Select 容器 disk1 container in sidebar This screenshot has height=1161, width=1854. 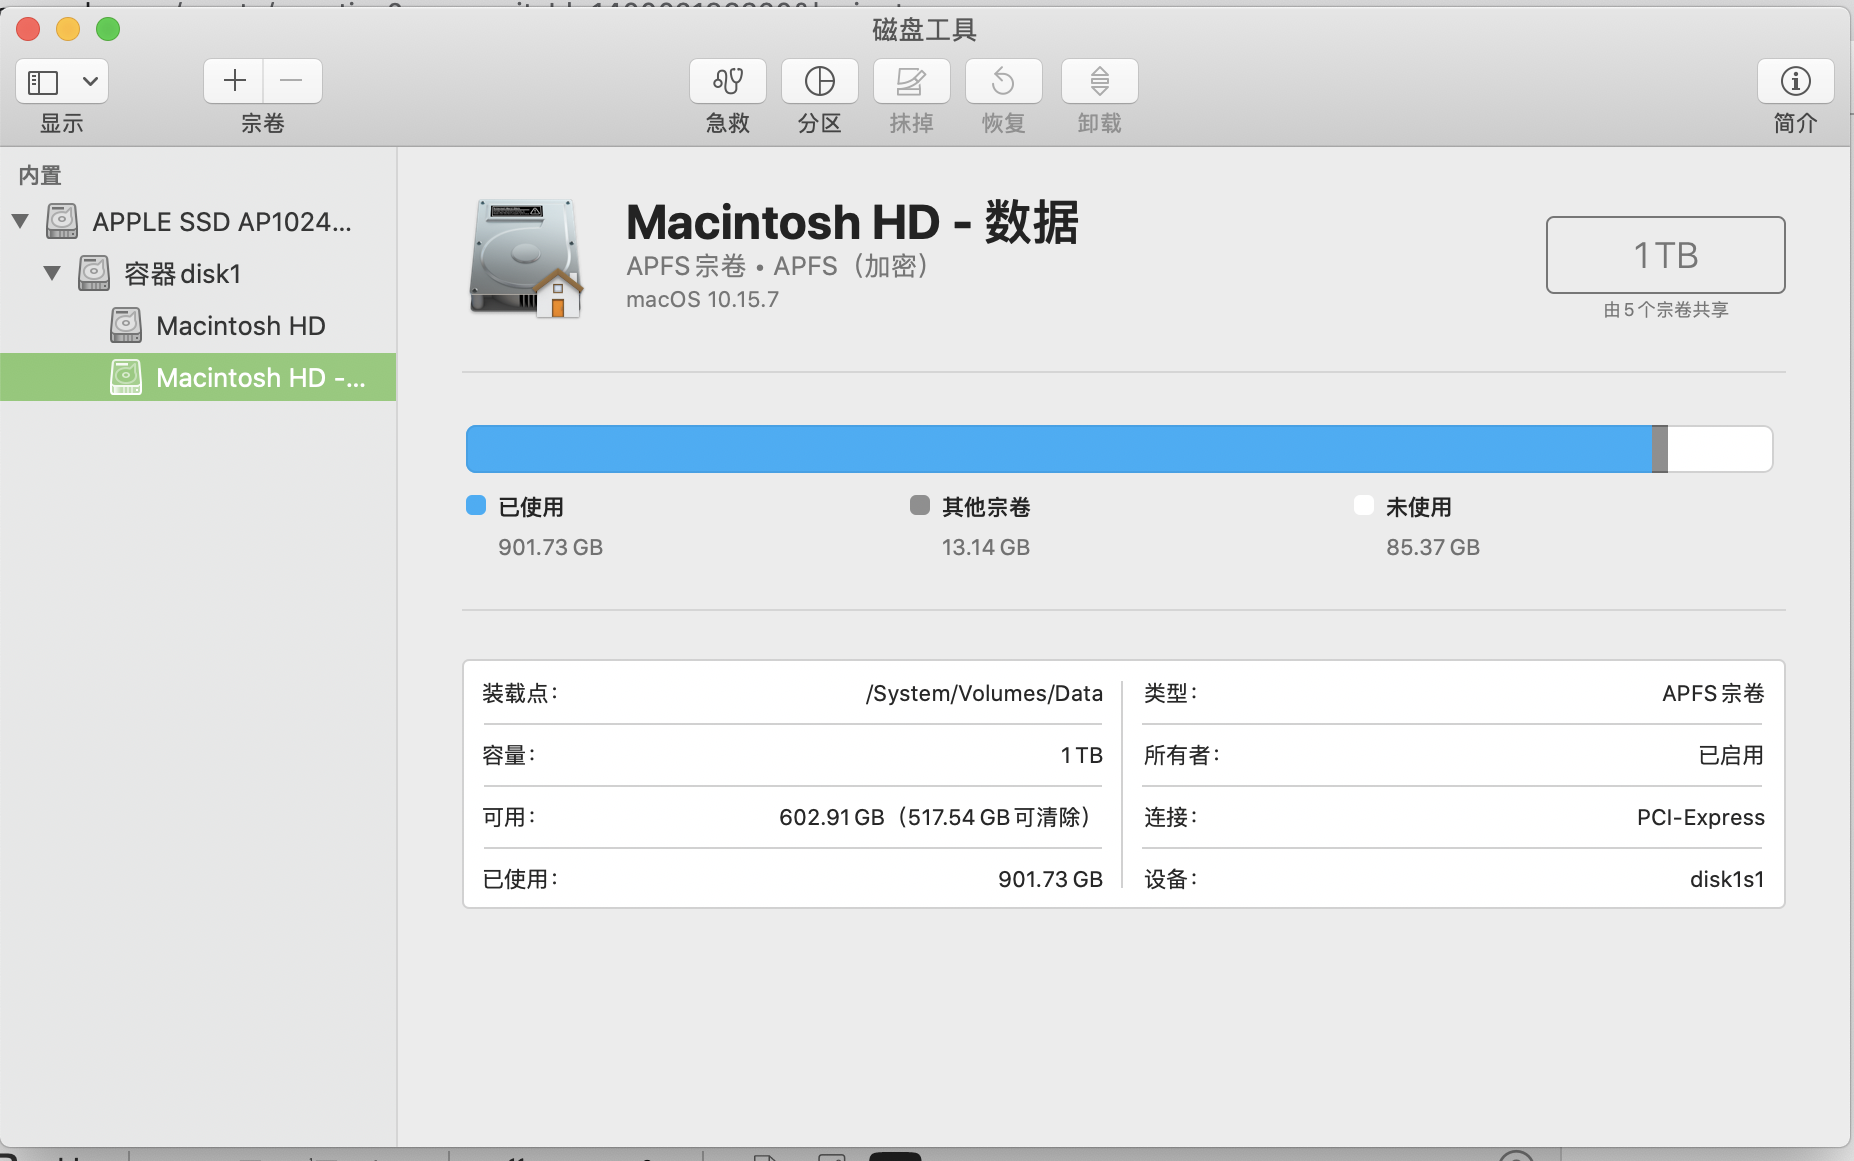[182, 274]
